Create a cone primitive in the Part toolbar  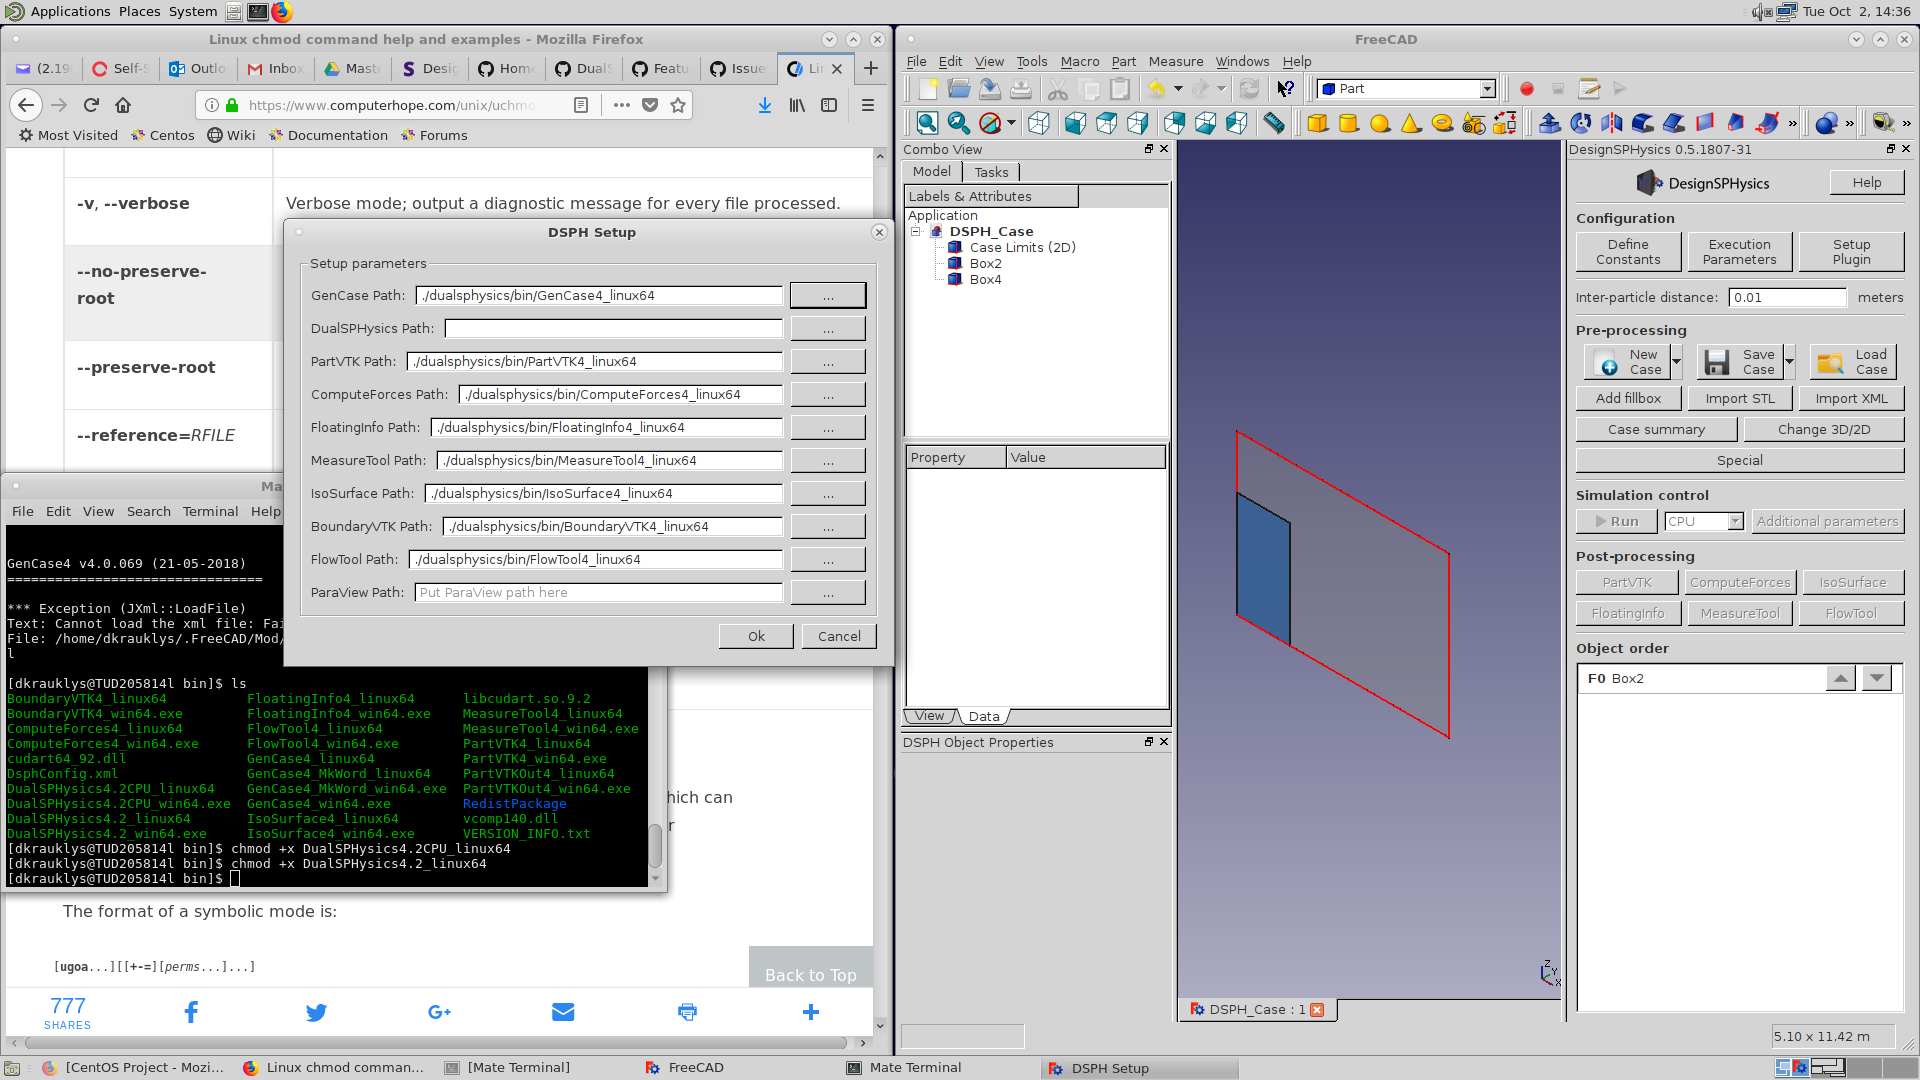[1410, 123]
